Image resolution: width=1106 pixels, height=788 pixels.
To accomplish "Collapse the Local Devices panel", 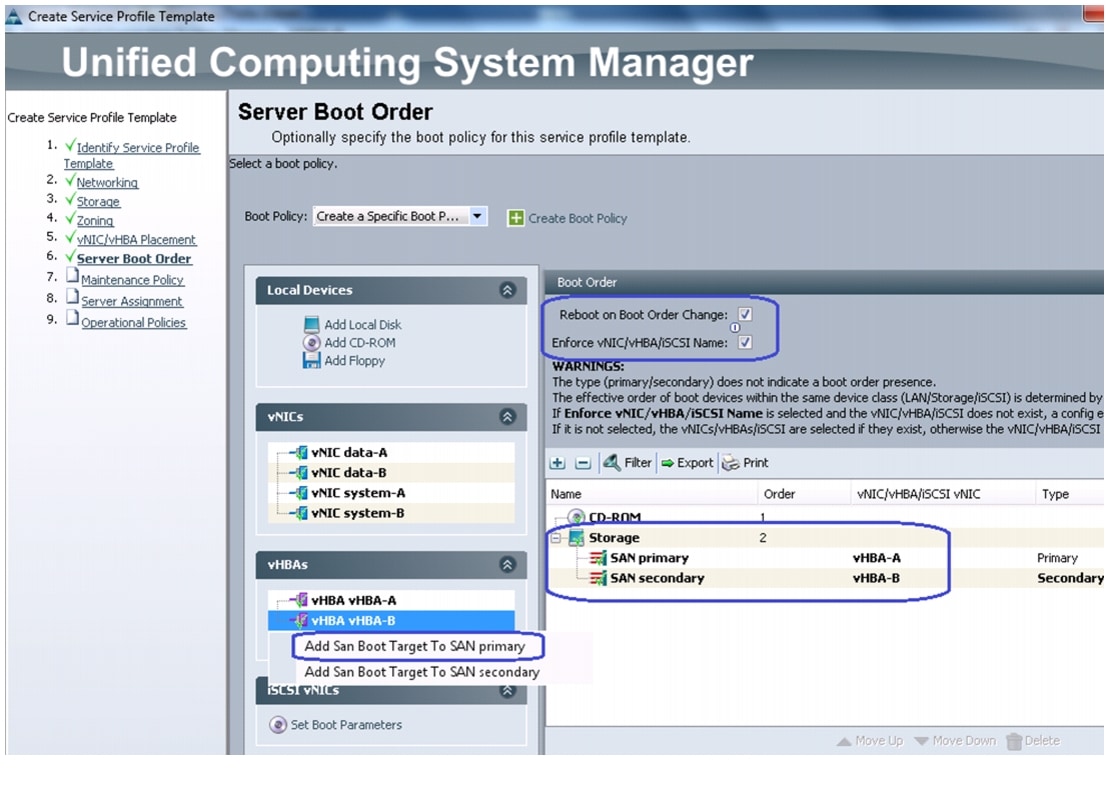I will tap(507, 290).
